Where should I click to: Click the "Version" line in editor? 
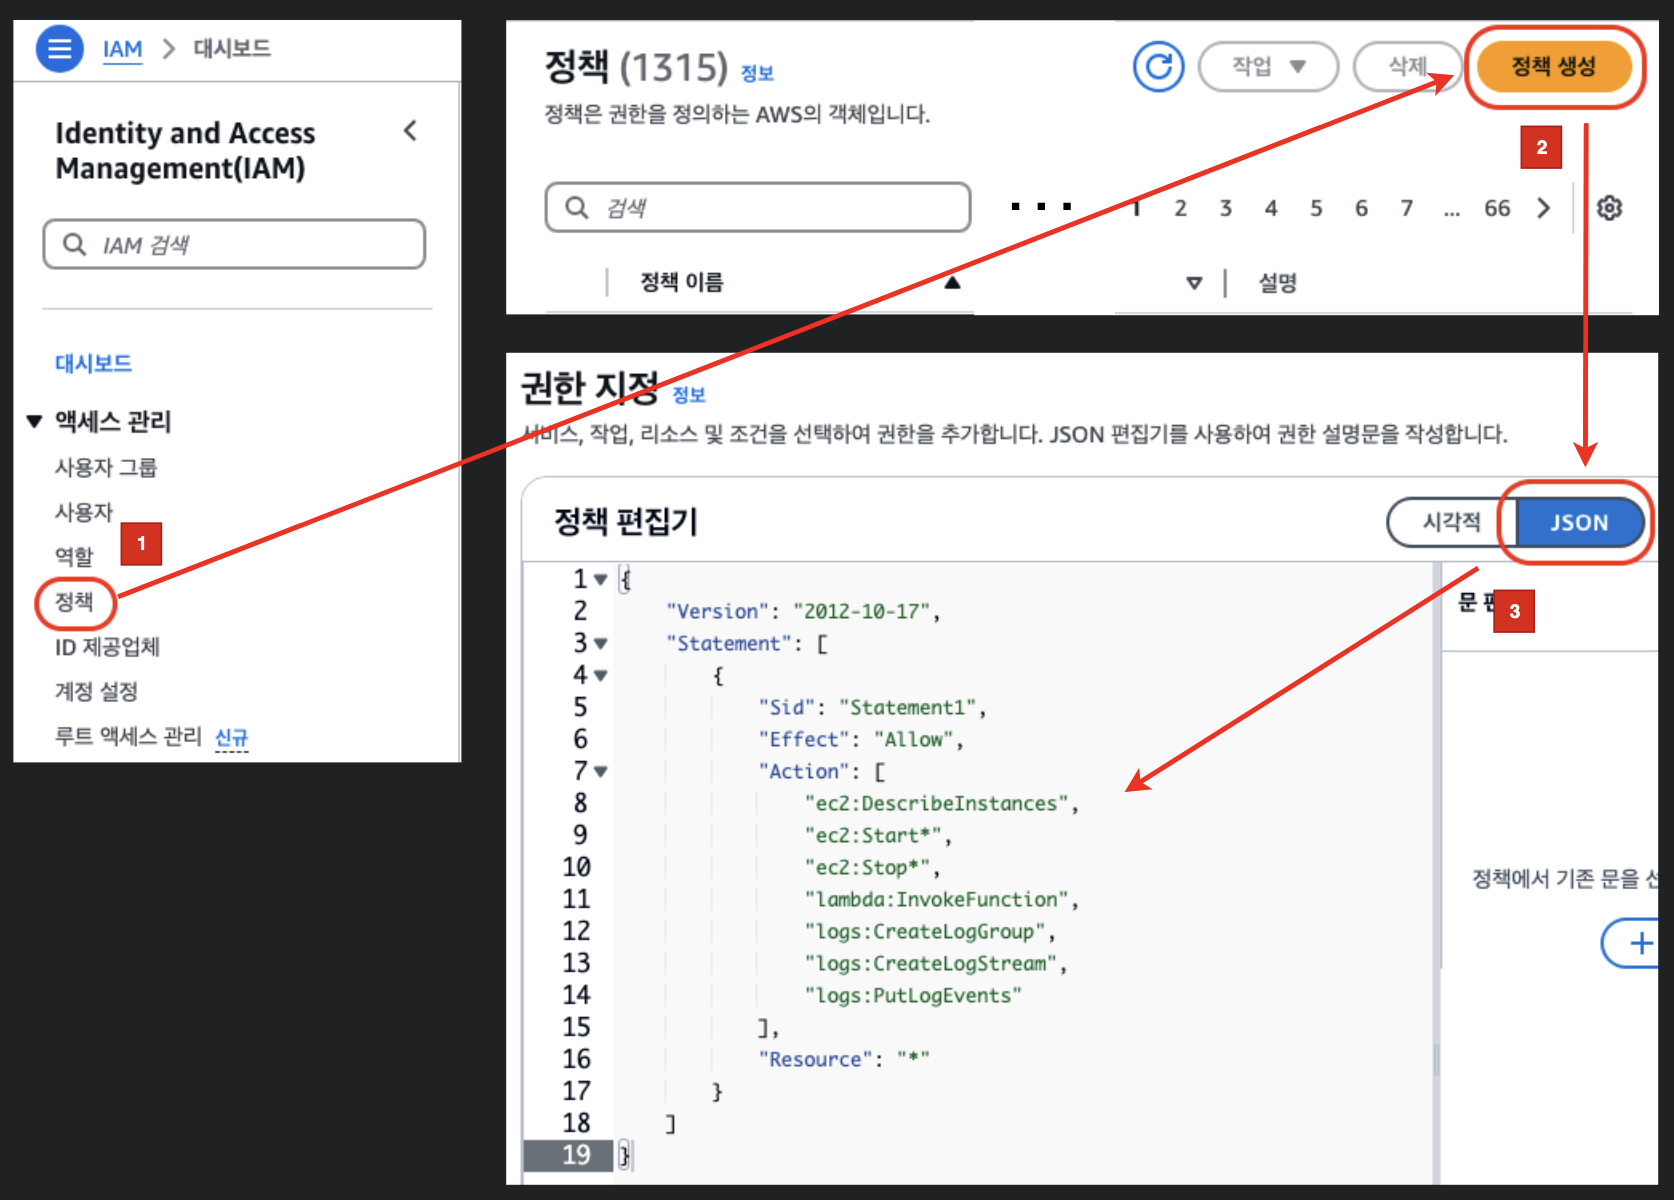(803, 612)
